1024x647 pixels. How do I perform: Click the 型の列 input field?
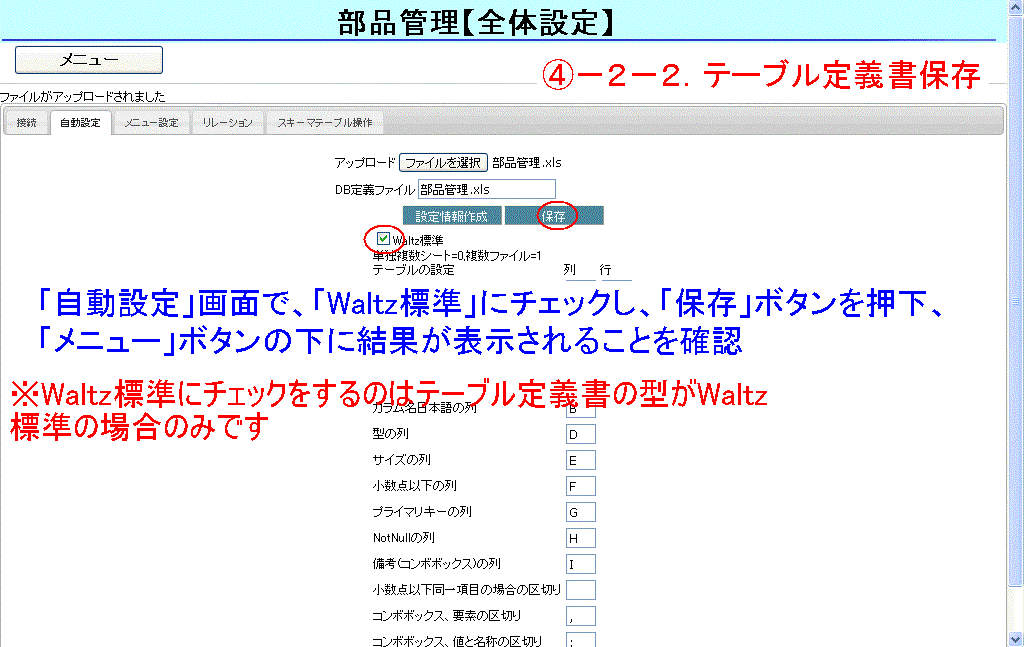[x=580, y=434]
